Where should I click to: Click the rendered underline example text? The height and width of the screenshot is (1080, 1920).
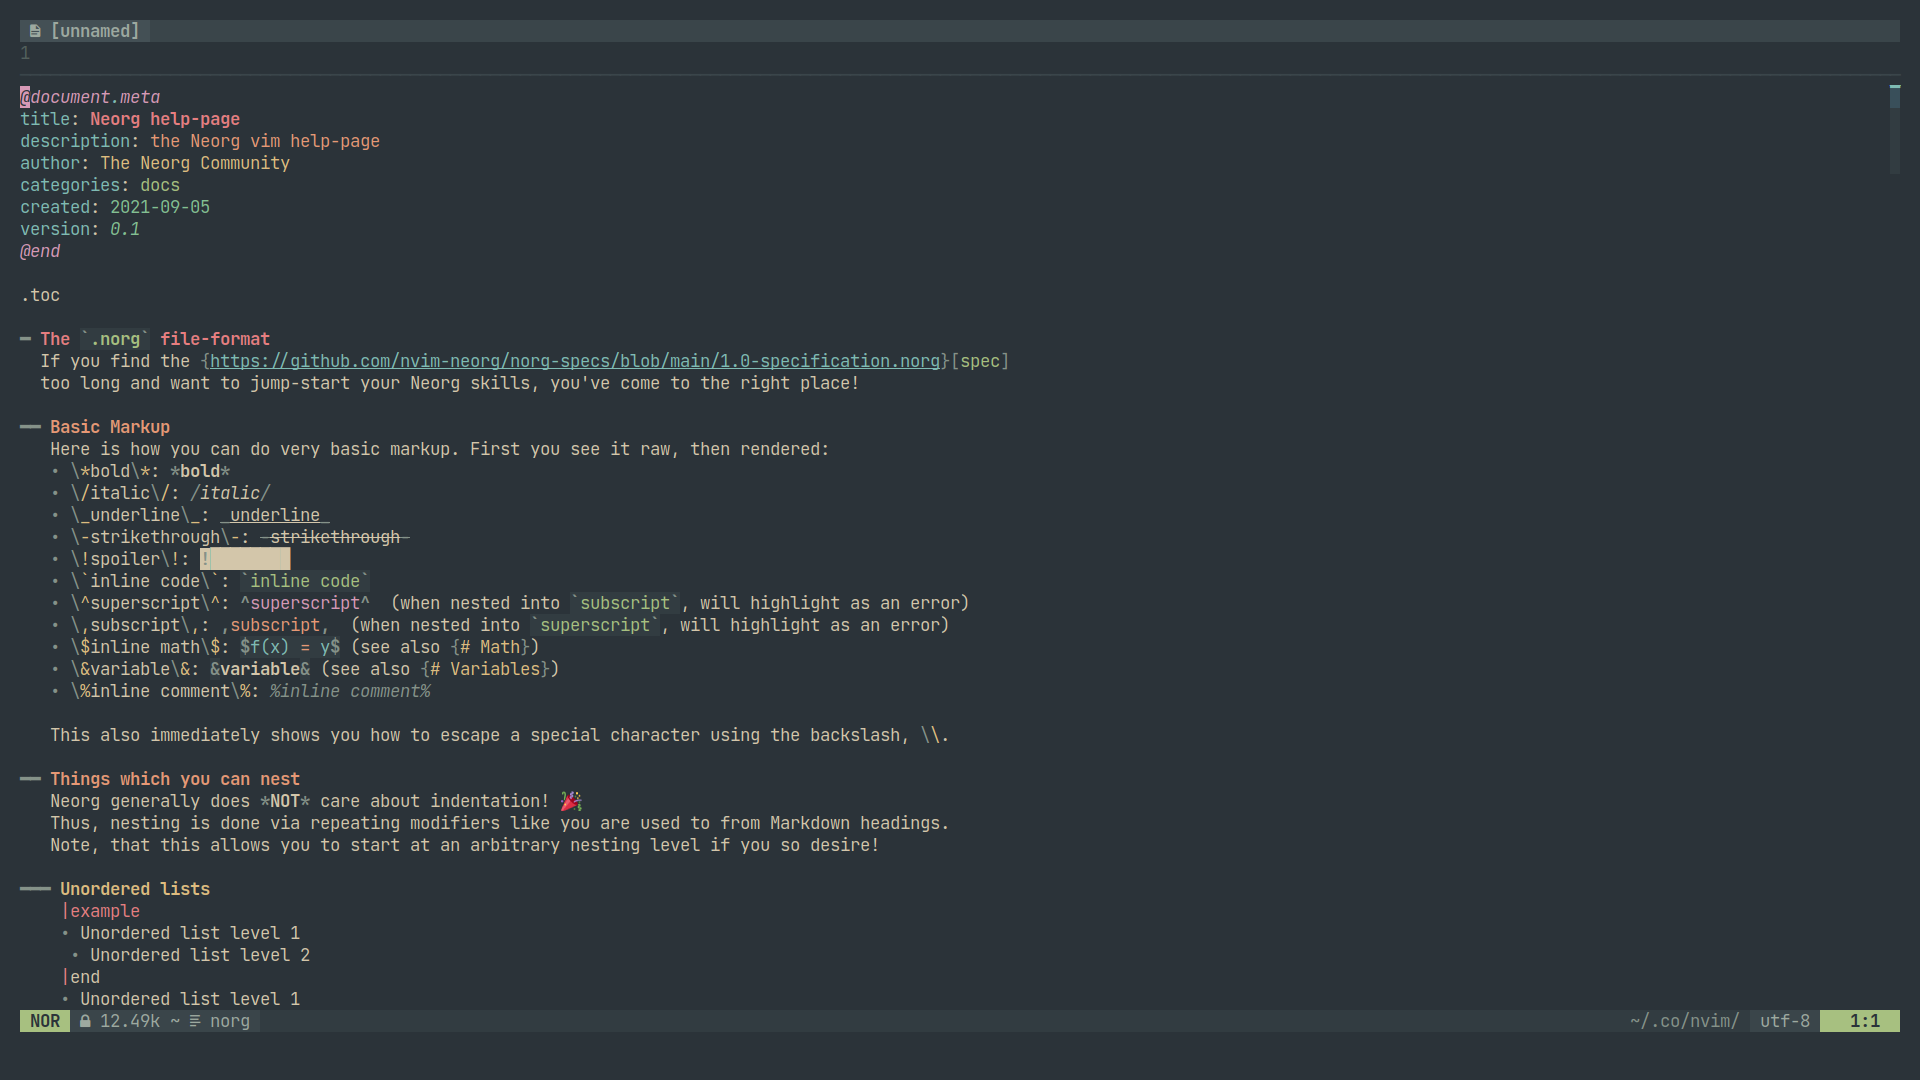click(x=275, y=515)
